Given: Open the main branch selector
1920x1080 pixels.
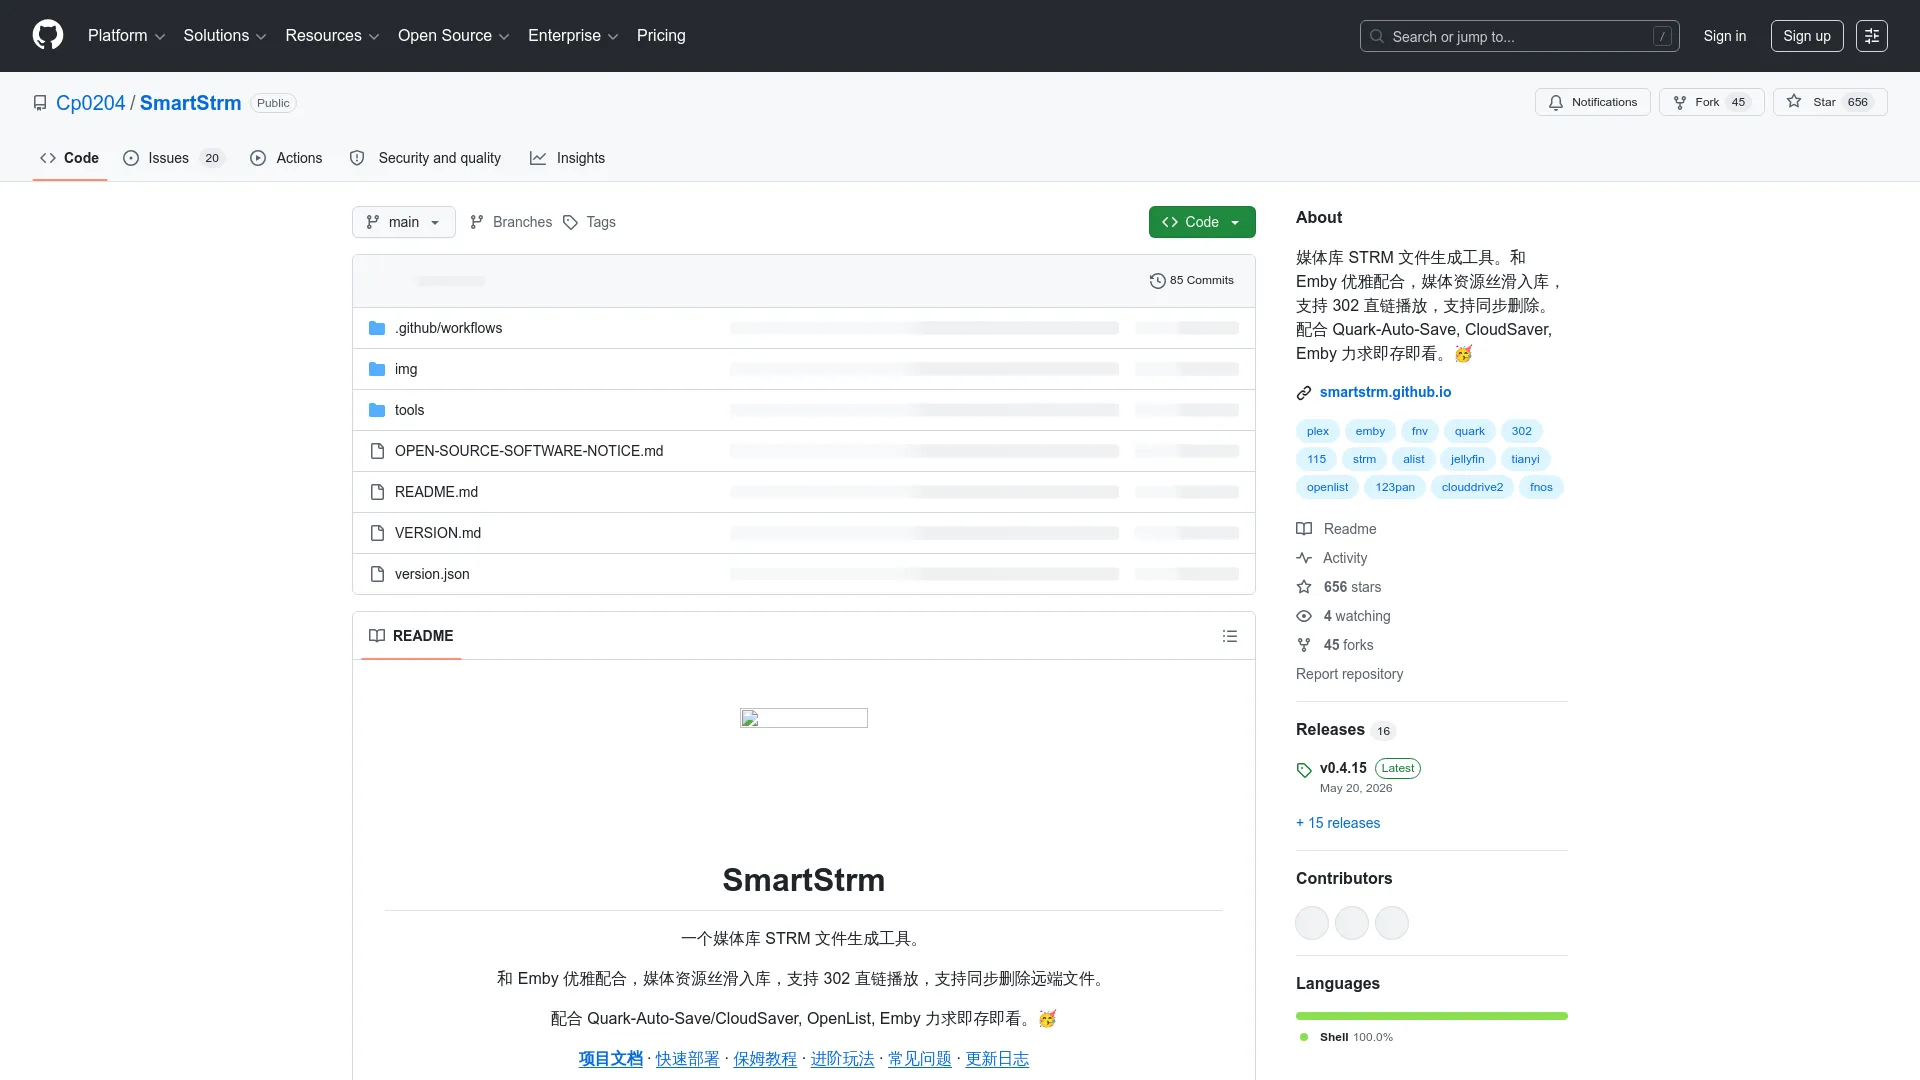Looking at the screenshot, I should pyautogui.click(x=404, y=222).
